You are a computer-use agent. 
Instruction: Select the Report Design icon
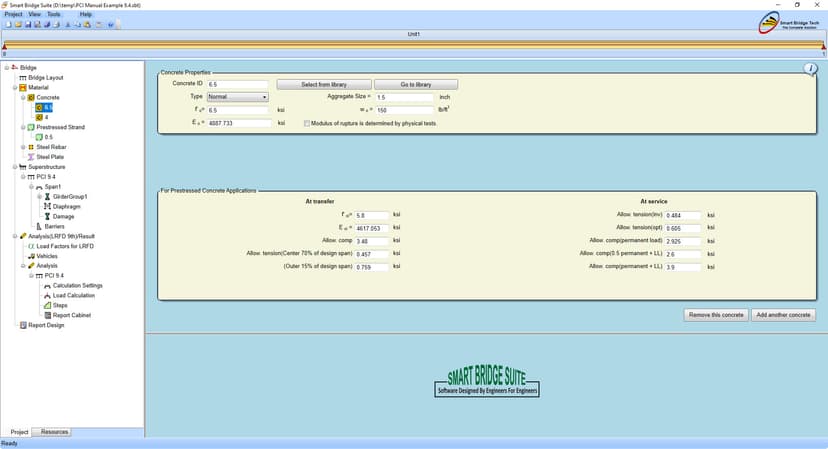coord(23,325)
